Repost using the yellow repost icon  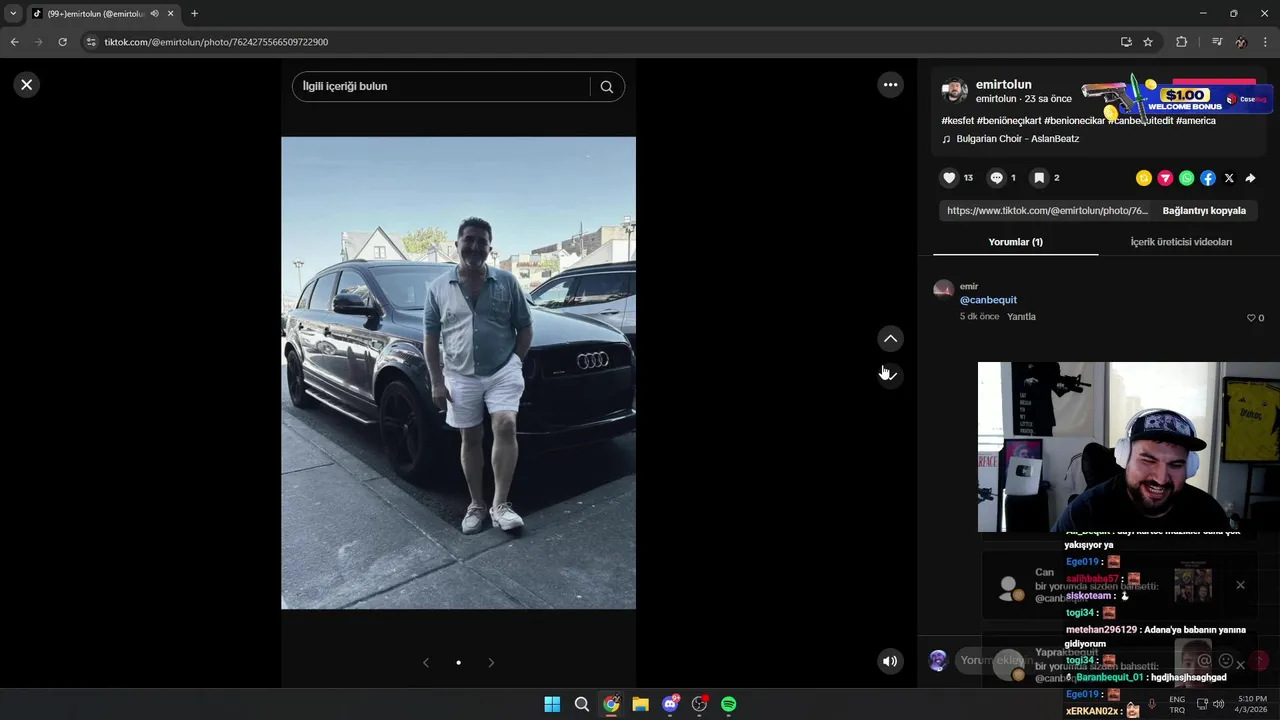pyautogui.click(x=1144, y=178)
